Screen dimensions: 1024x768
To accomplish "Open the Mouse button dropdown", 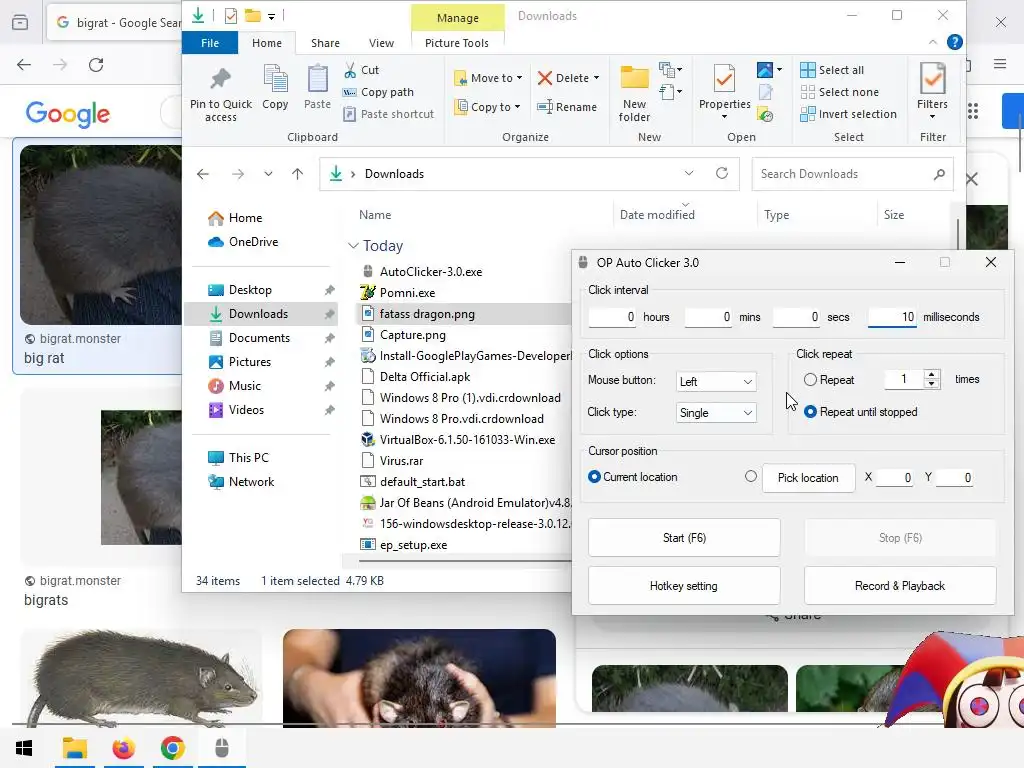I will point(716,381).
